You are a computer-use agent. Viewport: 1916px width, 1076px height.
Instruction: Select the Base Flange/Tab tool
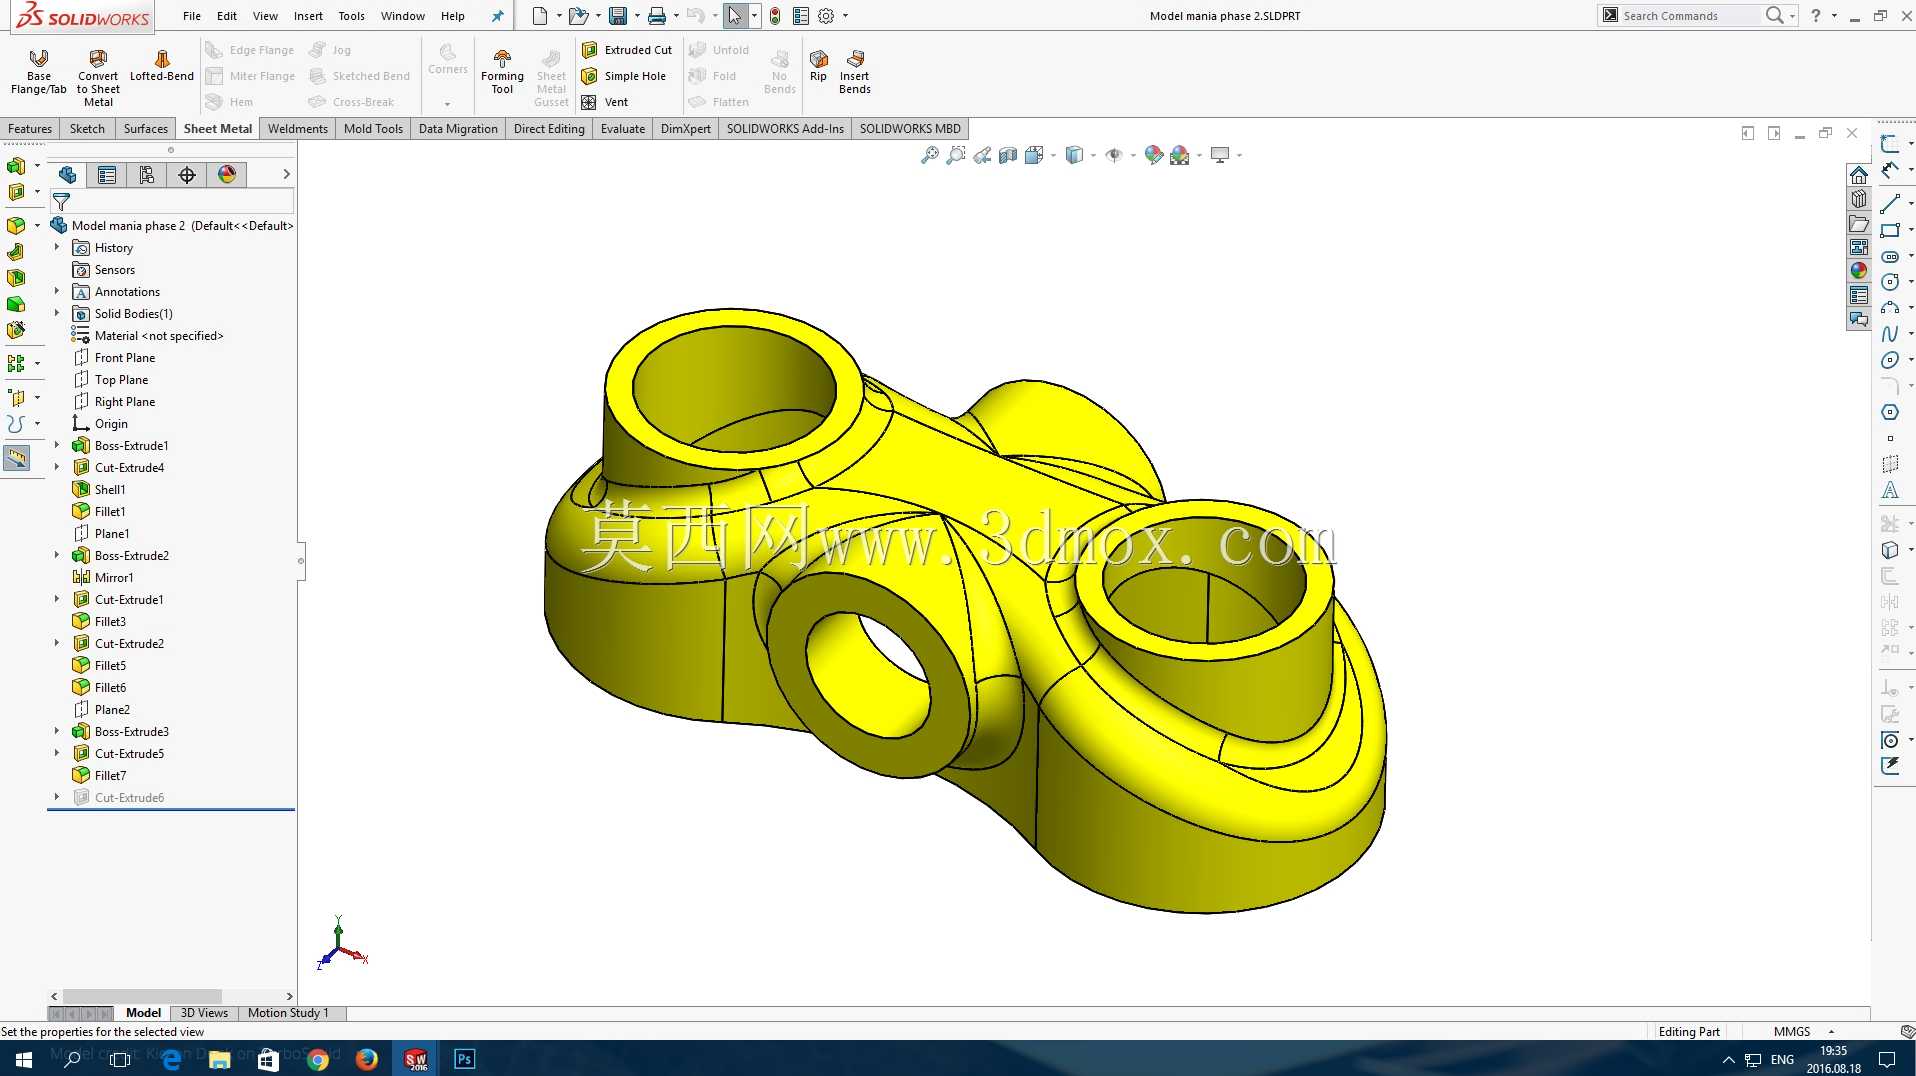click(39, 71)
